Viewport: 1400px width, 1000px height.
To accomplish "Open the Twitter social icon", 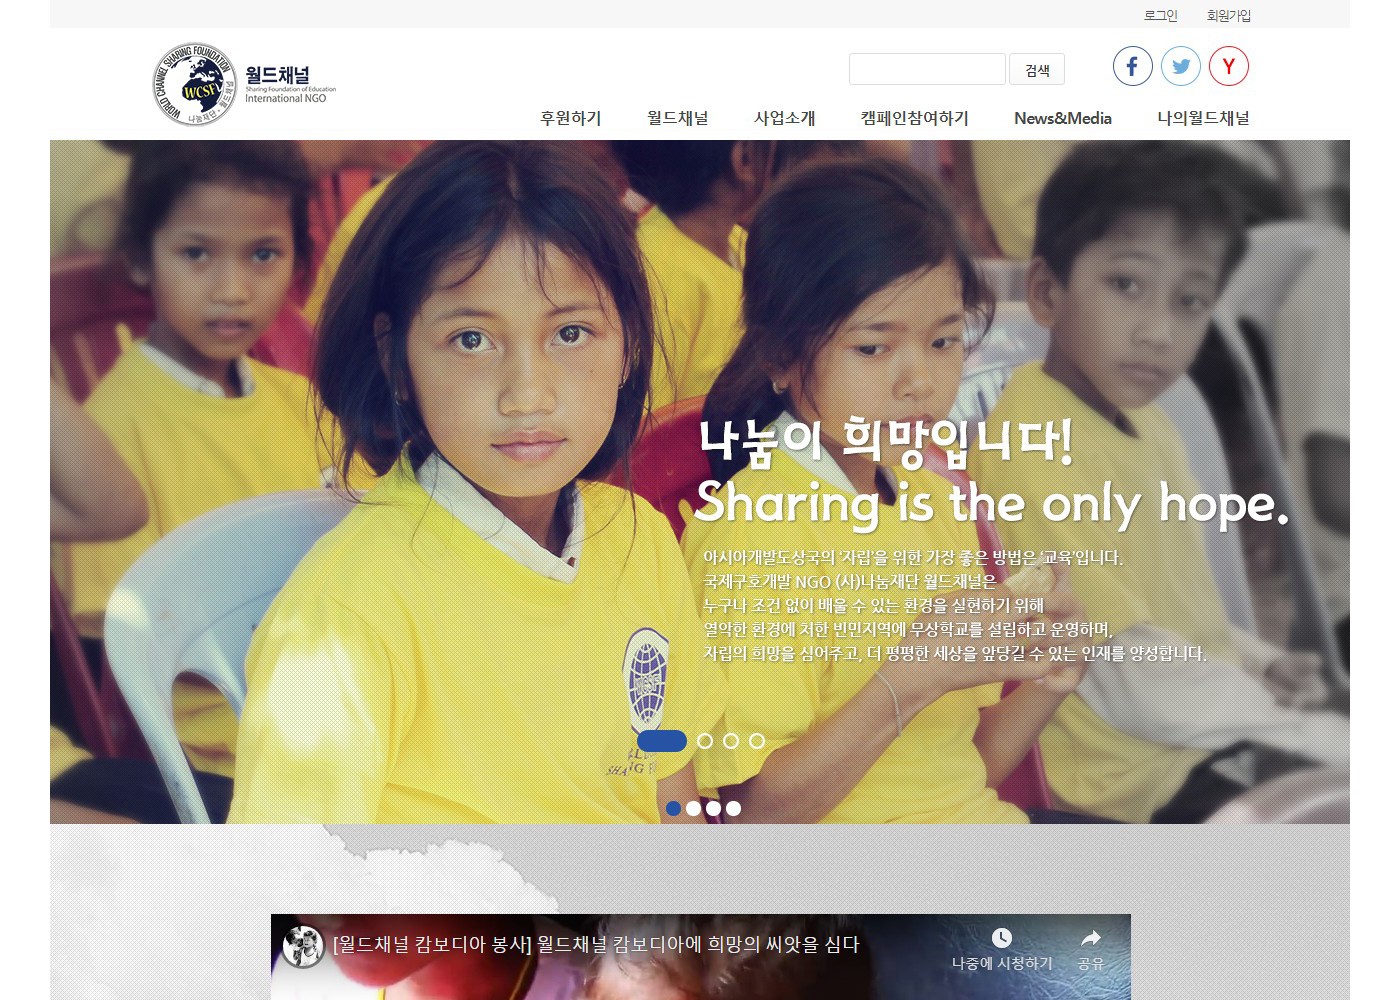I will [1181, 66].
